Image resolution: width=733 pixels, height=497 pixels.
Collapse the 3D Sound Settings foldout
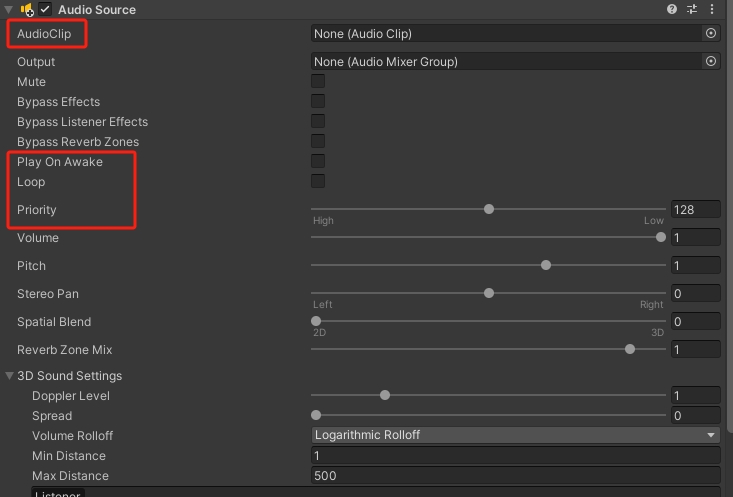(x=9, y=375)
